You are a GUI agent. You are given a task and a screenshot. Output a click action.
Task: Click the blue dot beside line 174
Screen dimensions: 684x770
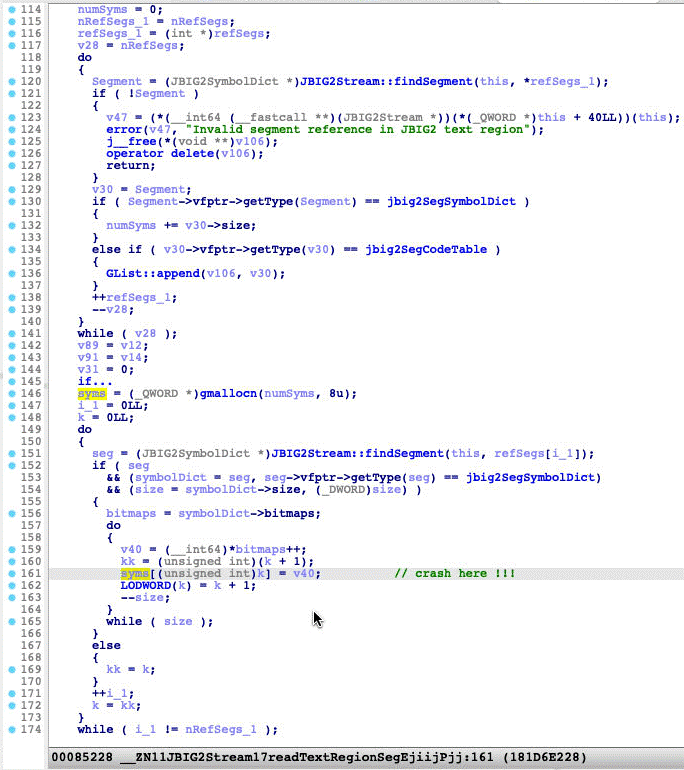pyautogui.click(x=9, y=729)
